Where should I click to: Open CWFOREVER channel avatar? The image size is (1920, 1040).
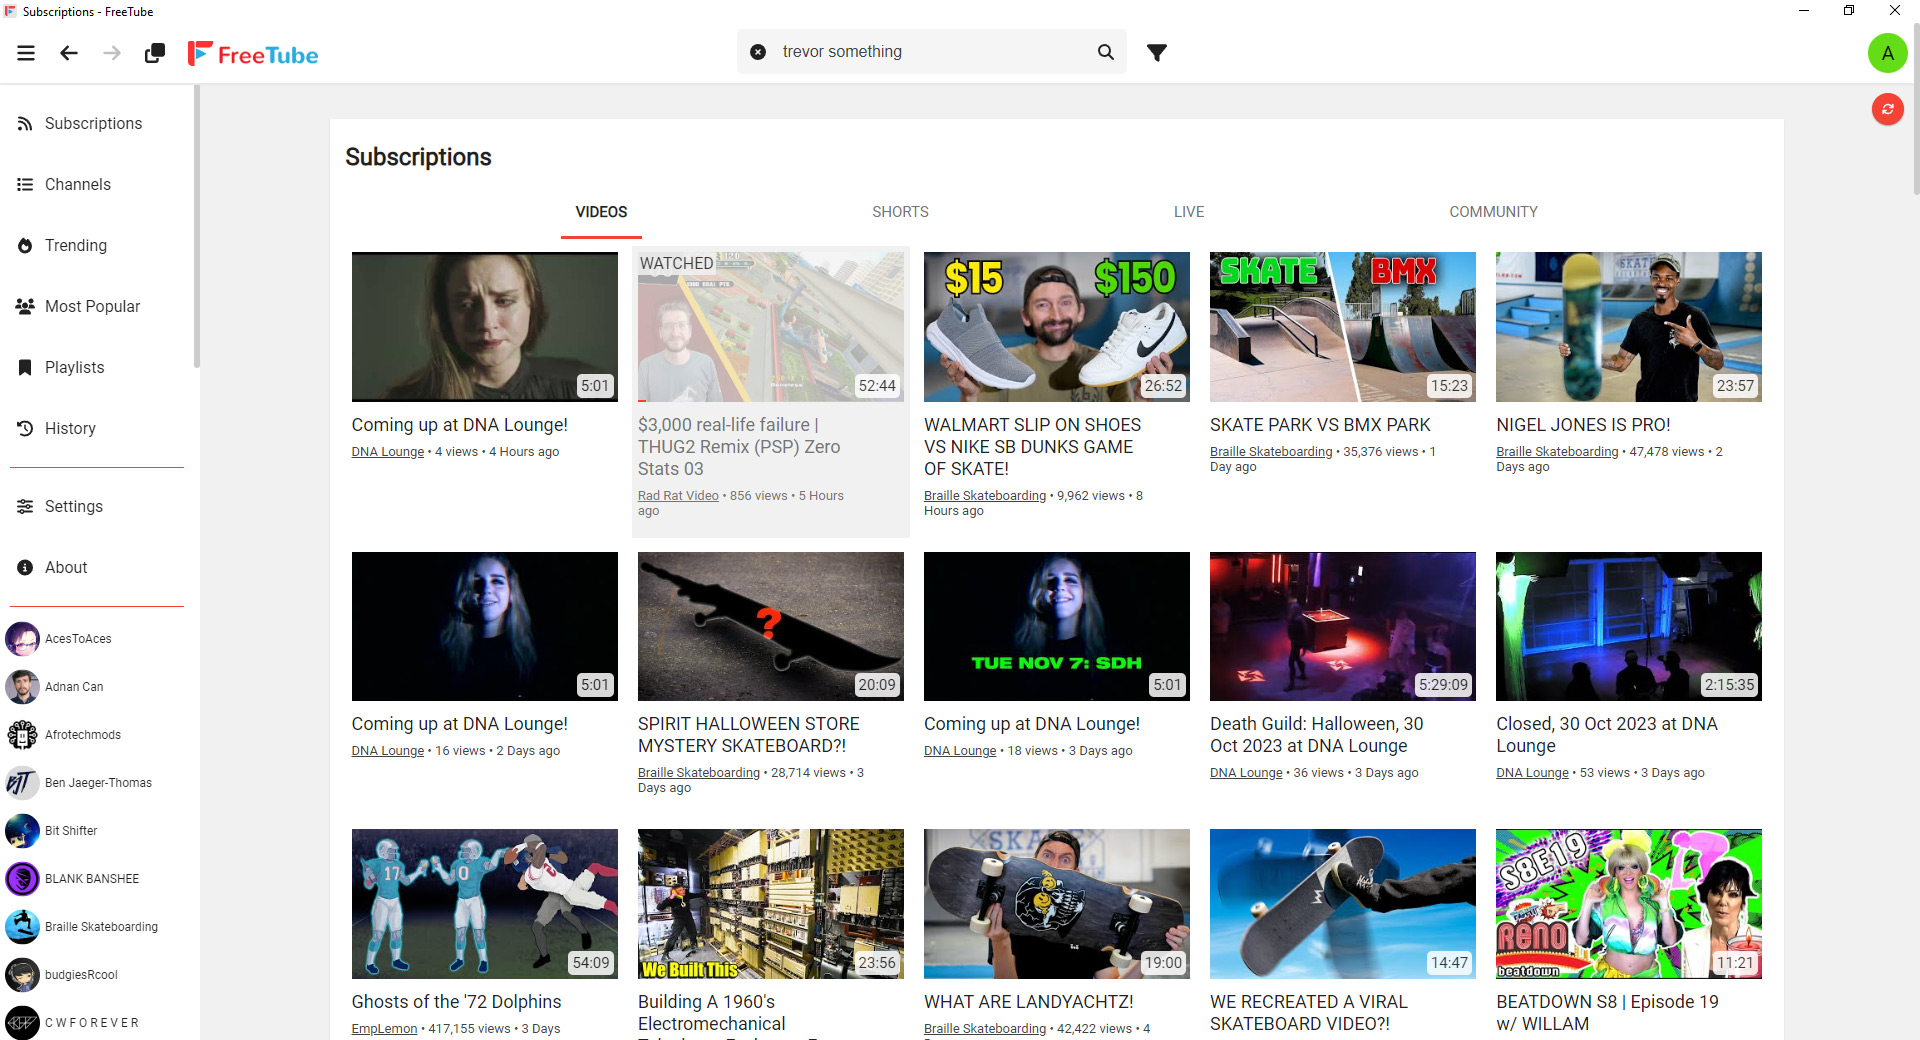point(22,1022)
